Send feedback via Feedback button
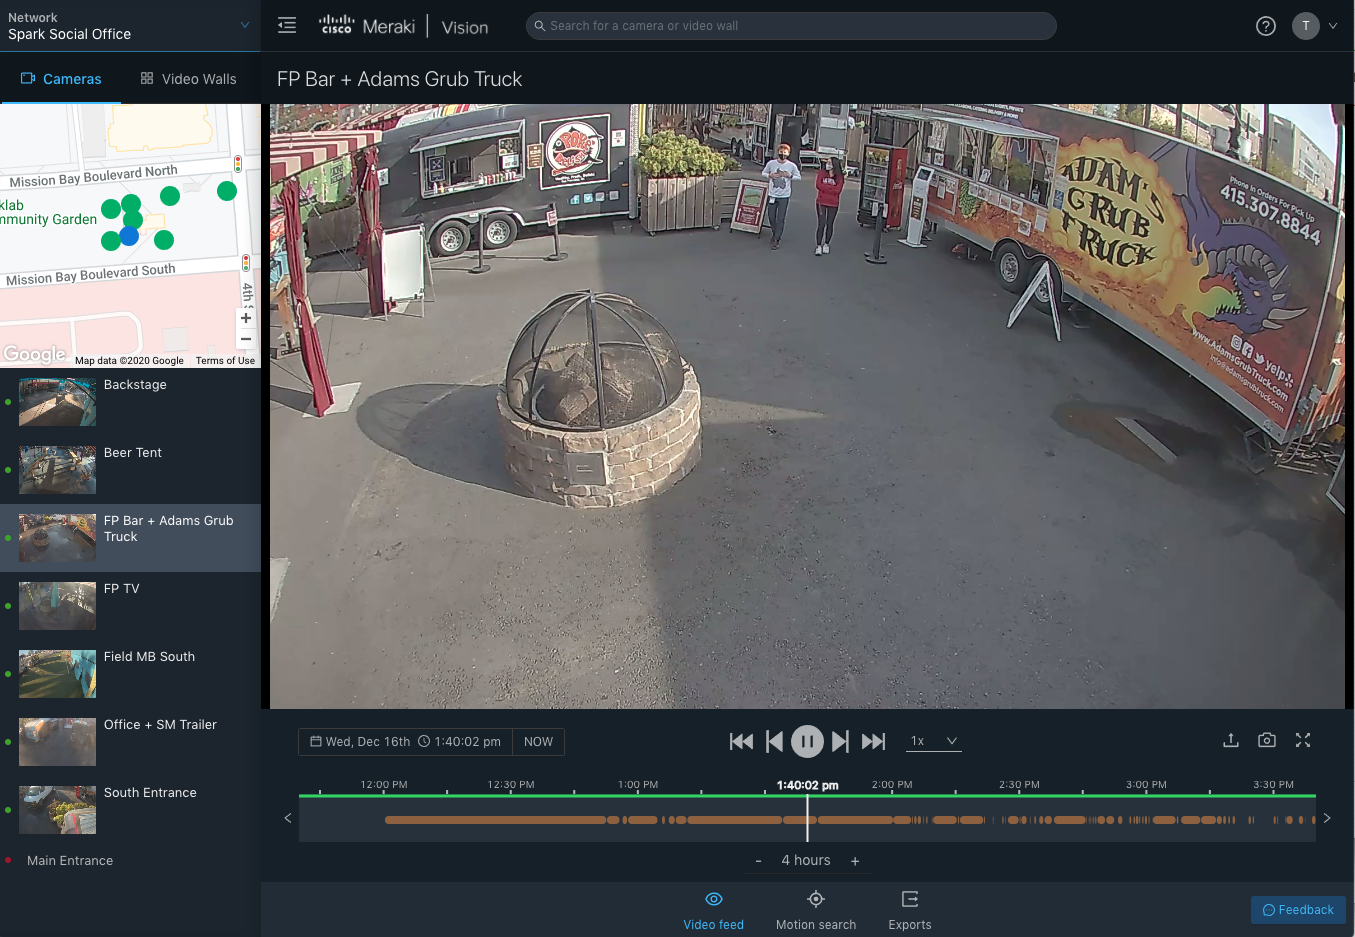Image resolution: width=1355 pixels, height=937 pixels. coord(1298,910)
